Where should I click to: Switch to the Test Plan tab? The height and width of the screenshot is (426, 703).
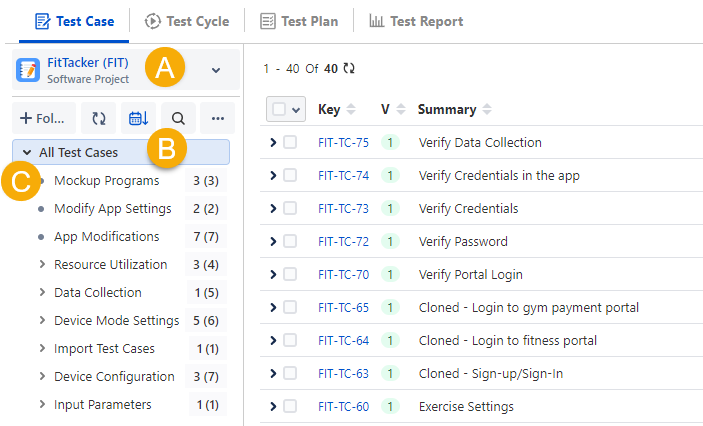tap(299, 22)
